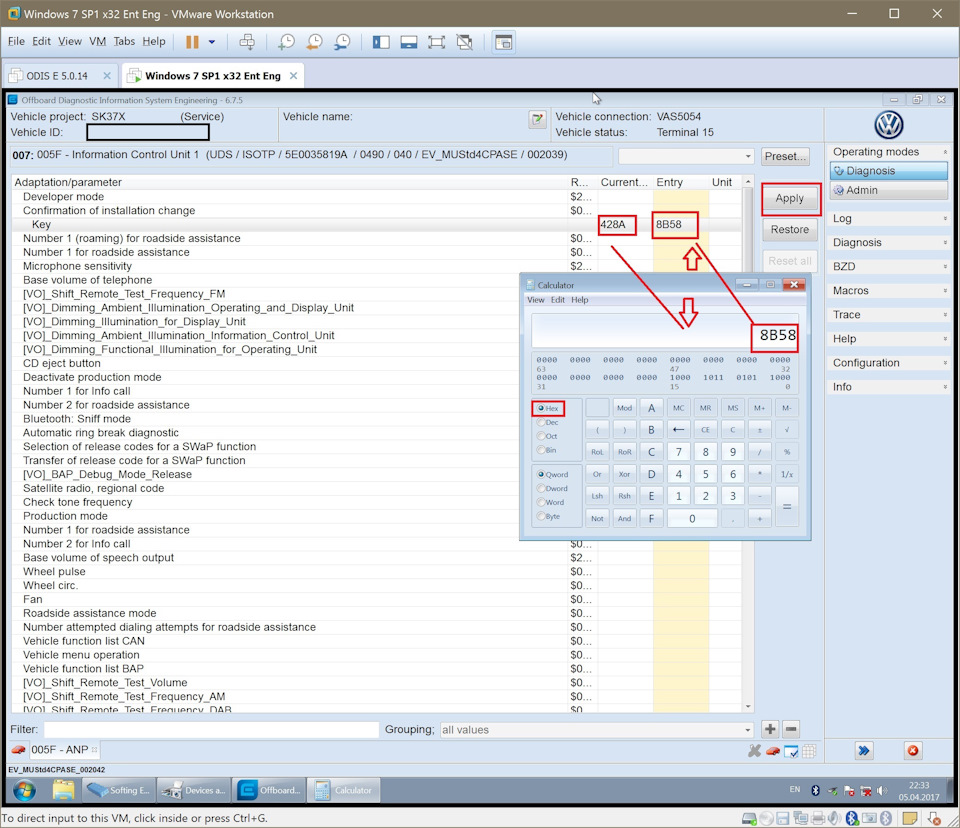Send Ctrl+Alt+Del to VM toolbar icon

point(247,42)
